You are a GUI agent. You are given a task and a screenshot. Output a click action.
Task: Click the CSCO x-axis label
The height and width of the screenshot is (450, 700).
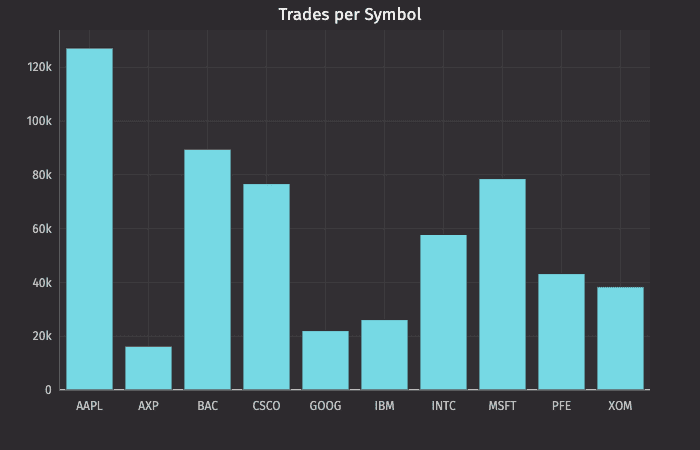(266, 406)
